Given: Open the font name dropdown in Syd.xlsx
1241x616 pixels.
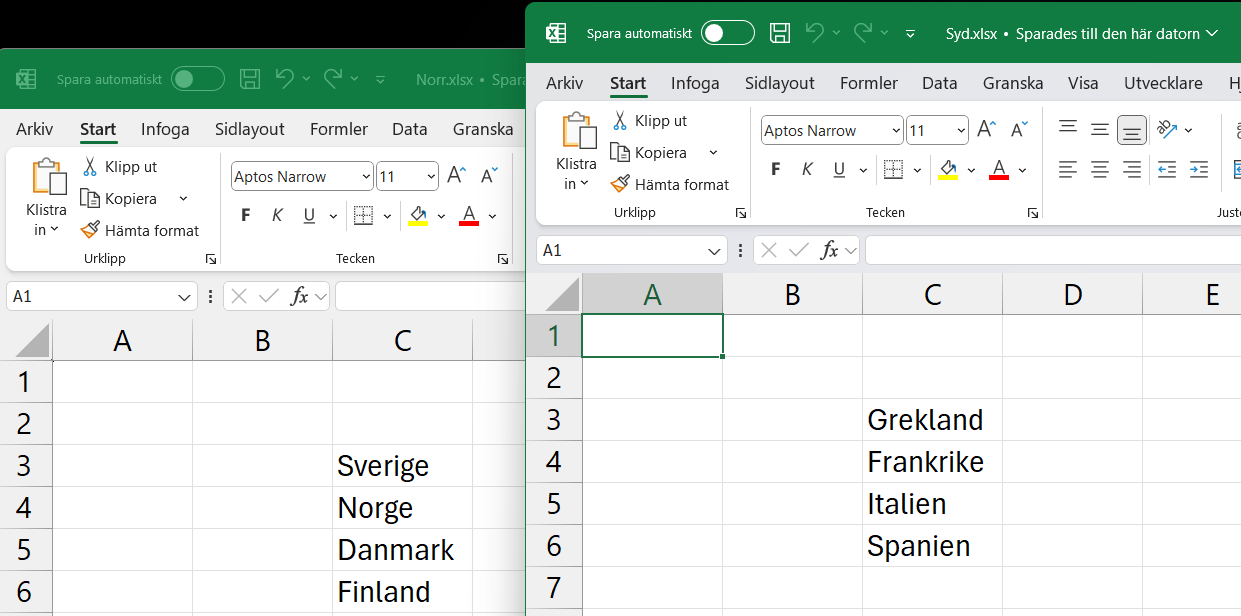Looking at the screenshot, I should tap(894, 131).
